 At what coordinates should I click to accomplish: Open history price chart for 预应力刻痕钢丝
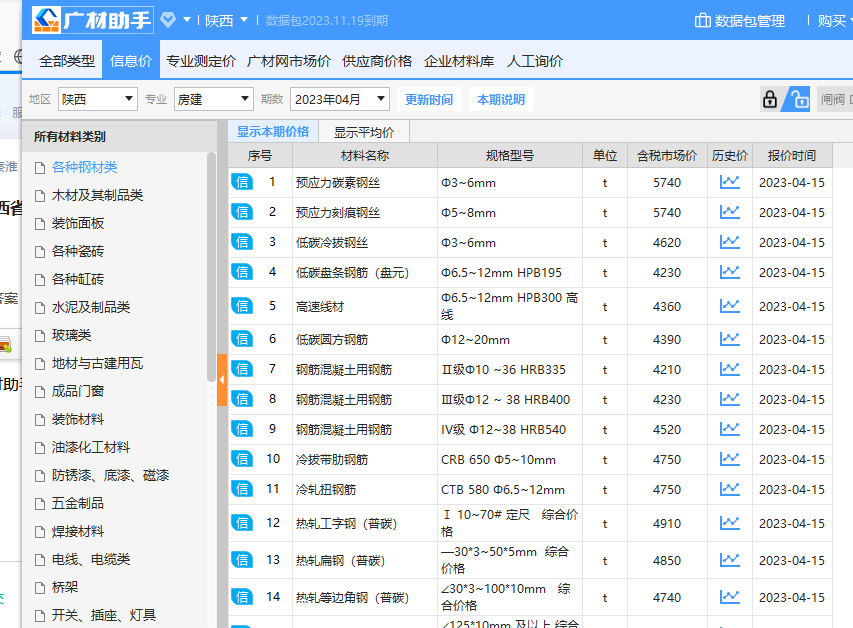(x=730, y=212)
